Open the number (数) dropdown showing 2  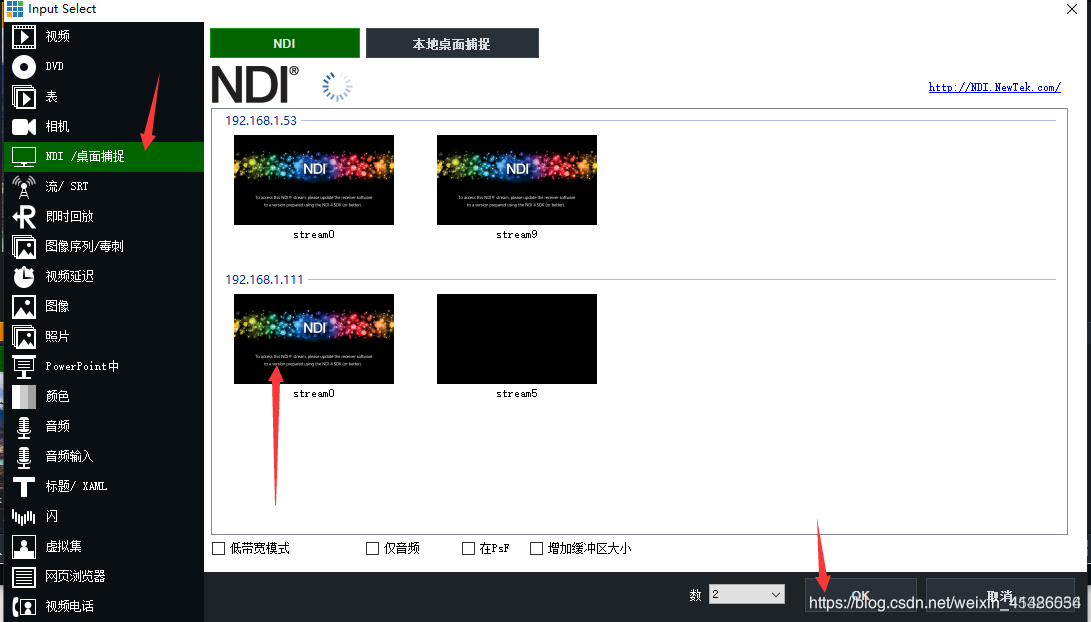pyautogui.click(x=747, y=594)
